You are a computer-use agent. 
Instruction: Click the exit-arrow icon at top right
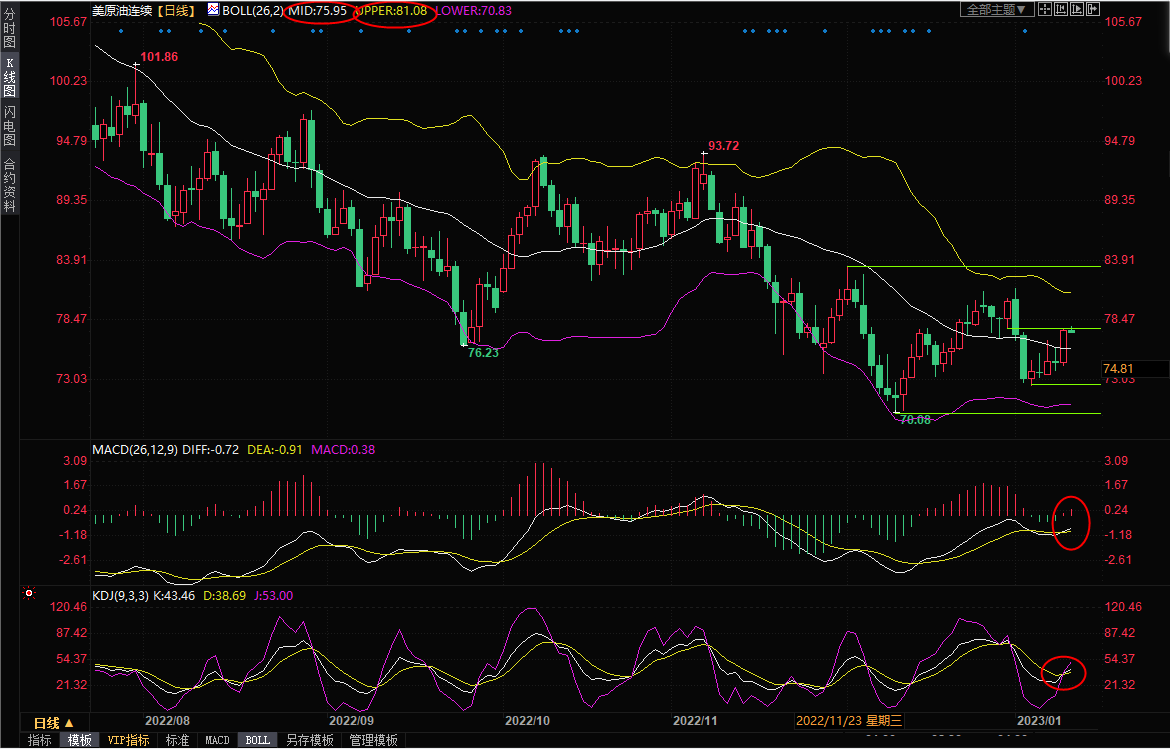tap(1093, 9)
